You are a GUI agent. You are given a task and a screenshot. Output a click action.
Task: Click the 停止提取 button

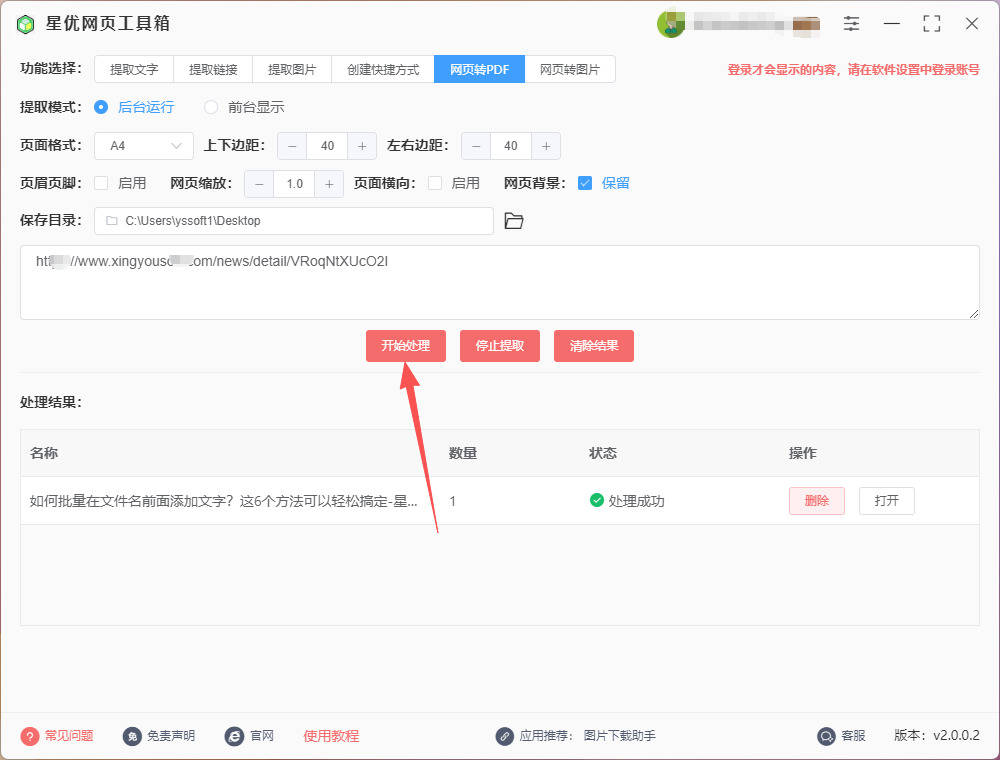500,346
